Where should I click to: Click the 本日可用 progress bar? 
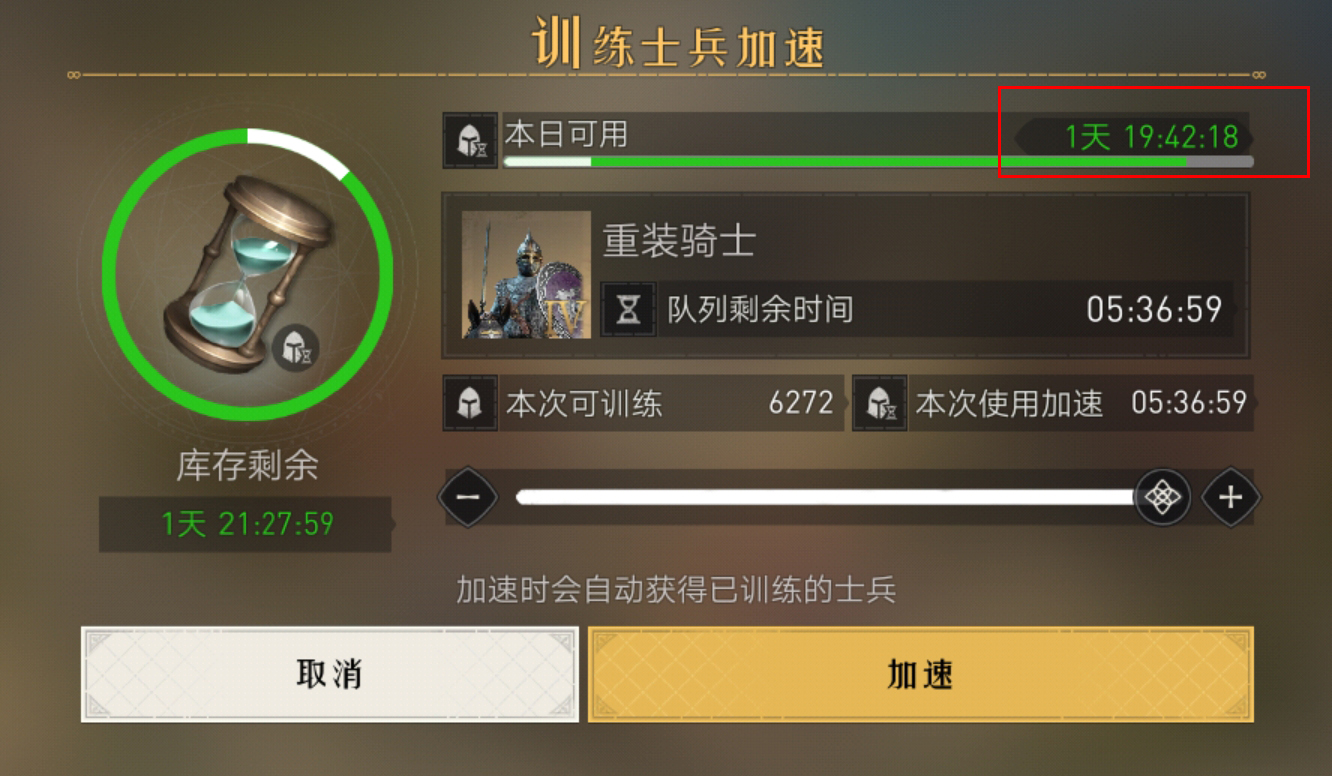[x=878, y=161]
